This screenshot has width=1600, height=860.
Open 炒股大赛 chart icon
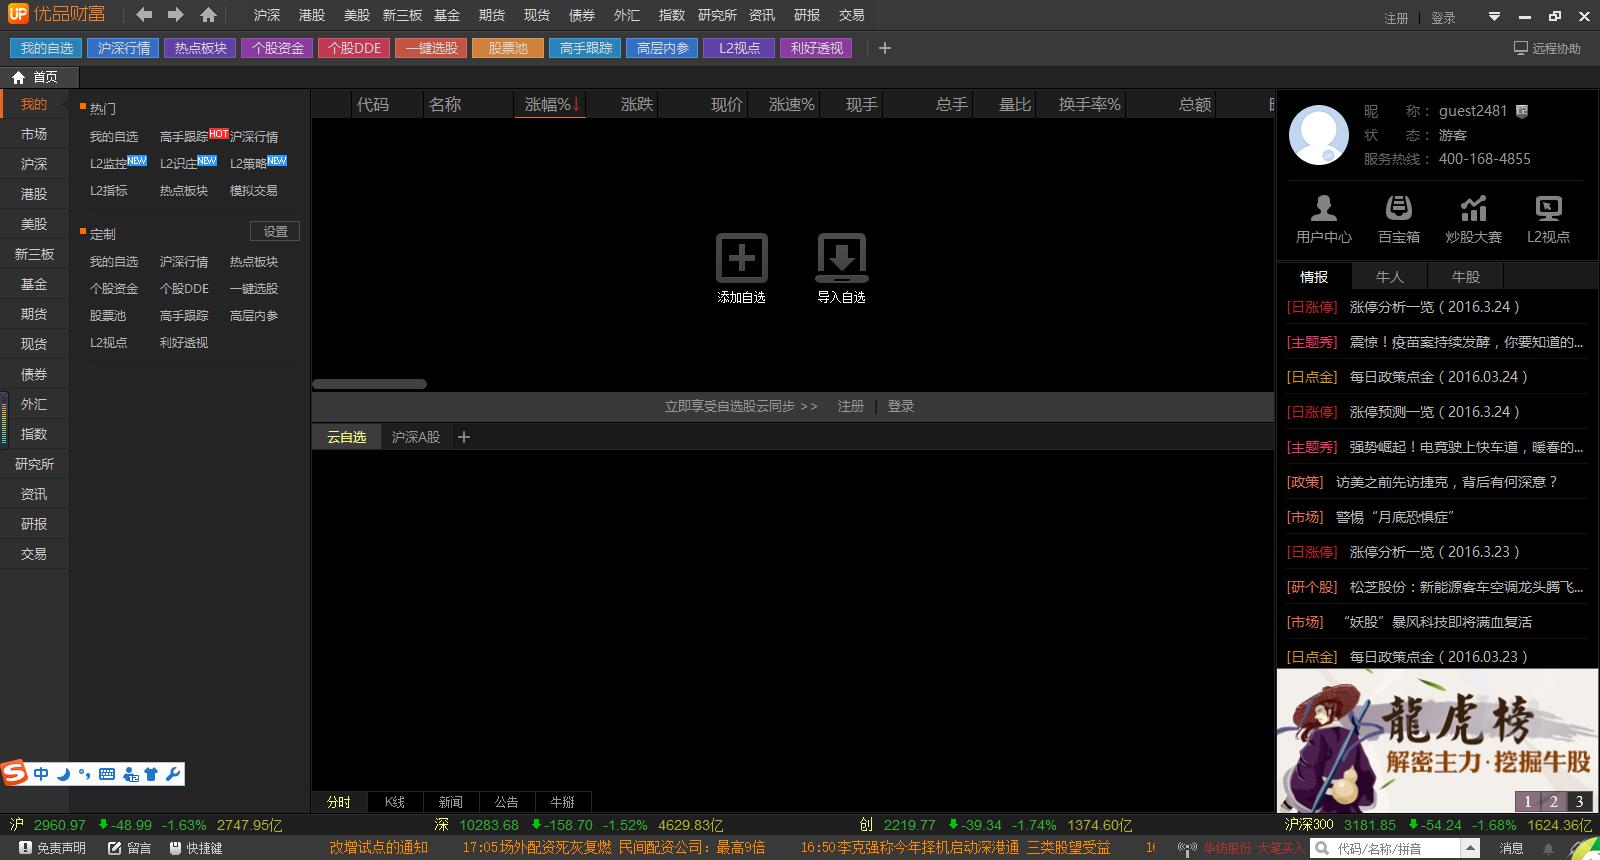tap(1474, 208)
